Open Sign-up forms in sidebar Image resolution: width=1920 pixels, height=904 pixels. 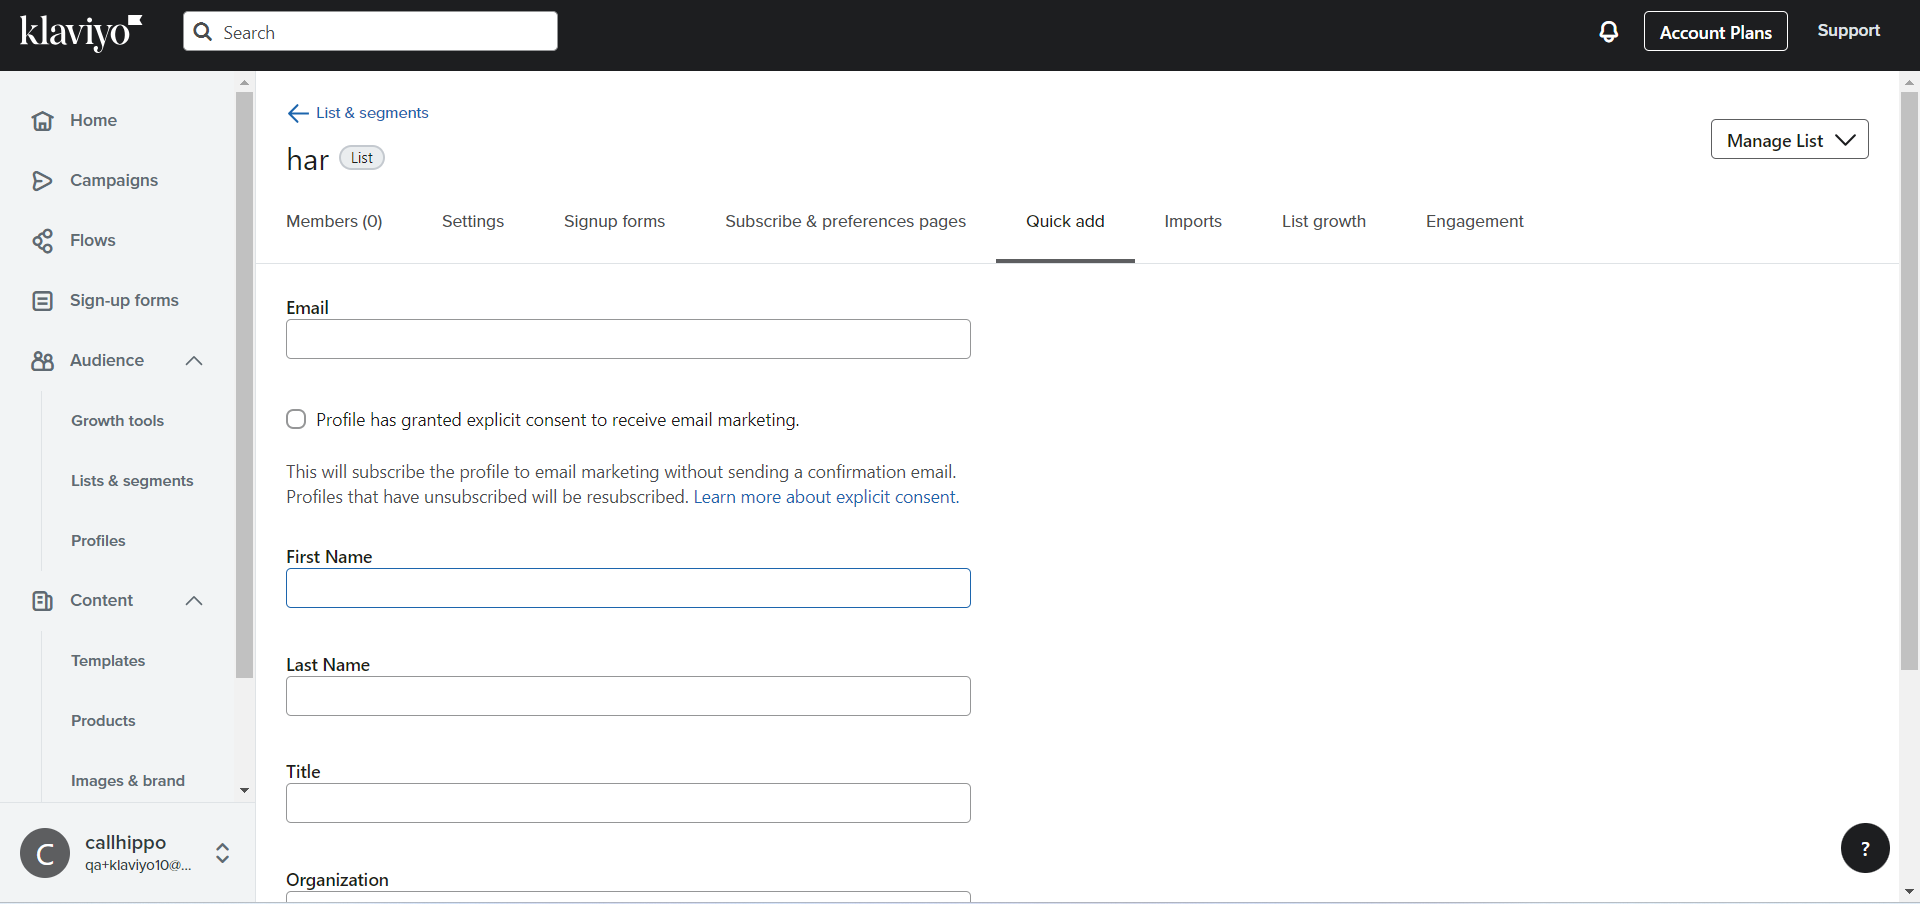[124, 300]
